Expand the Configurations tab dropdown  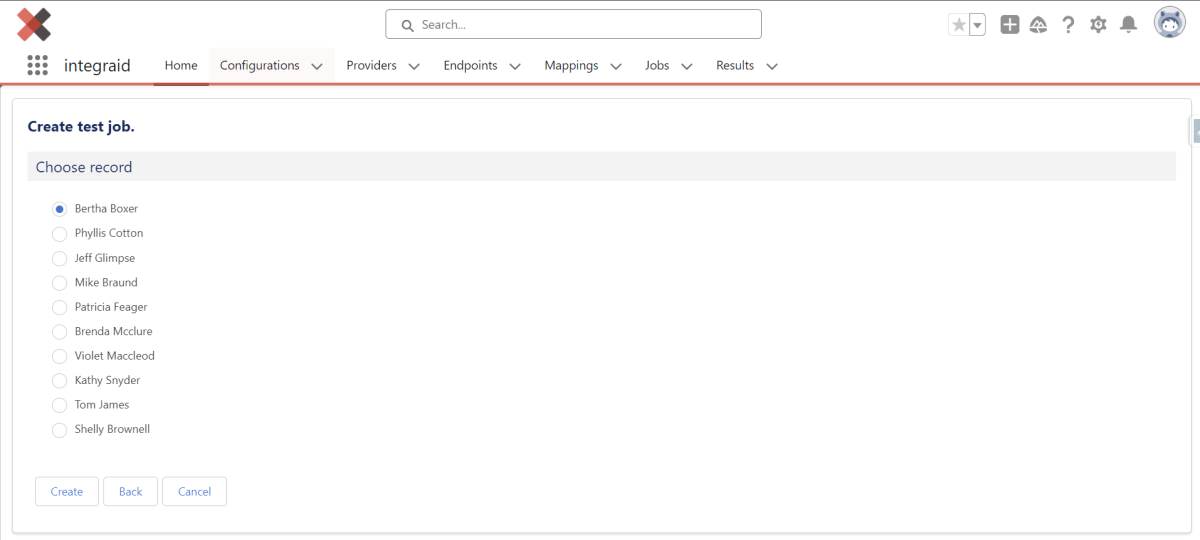coord(317,66)
